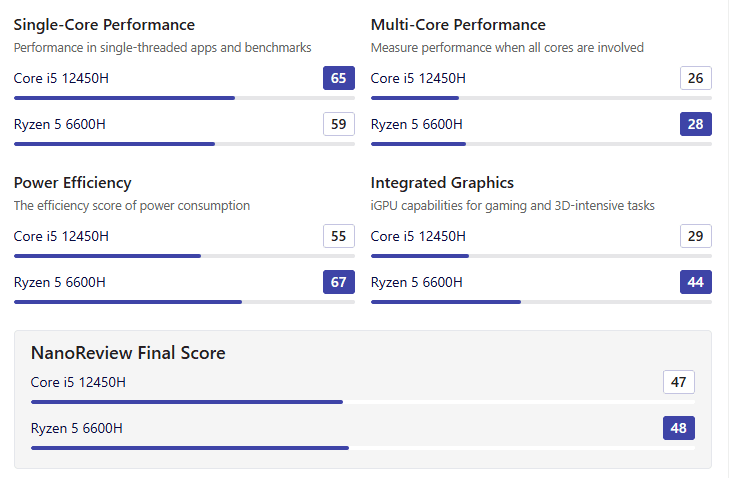The height and width of the screenshot is (478, 729).
Task: Click the Core i5 power efficiency score 55
Action: pos(339,236)
